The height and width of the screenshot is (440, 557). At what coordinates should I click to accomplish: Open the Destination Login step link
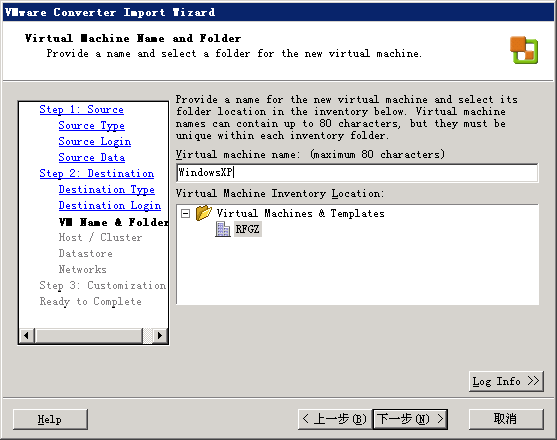point(110,206)
